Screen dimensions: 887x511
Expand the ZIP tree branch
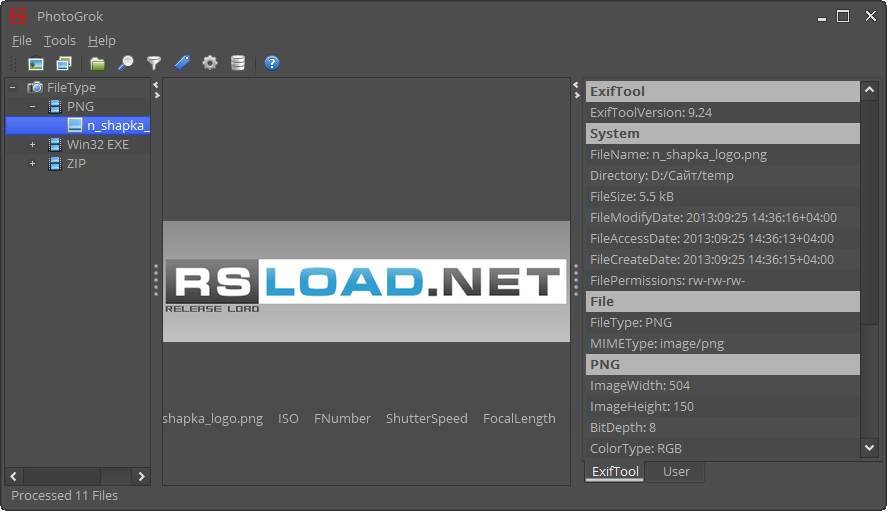pos(32,164)
